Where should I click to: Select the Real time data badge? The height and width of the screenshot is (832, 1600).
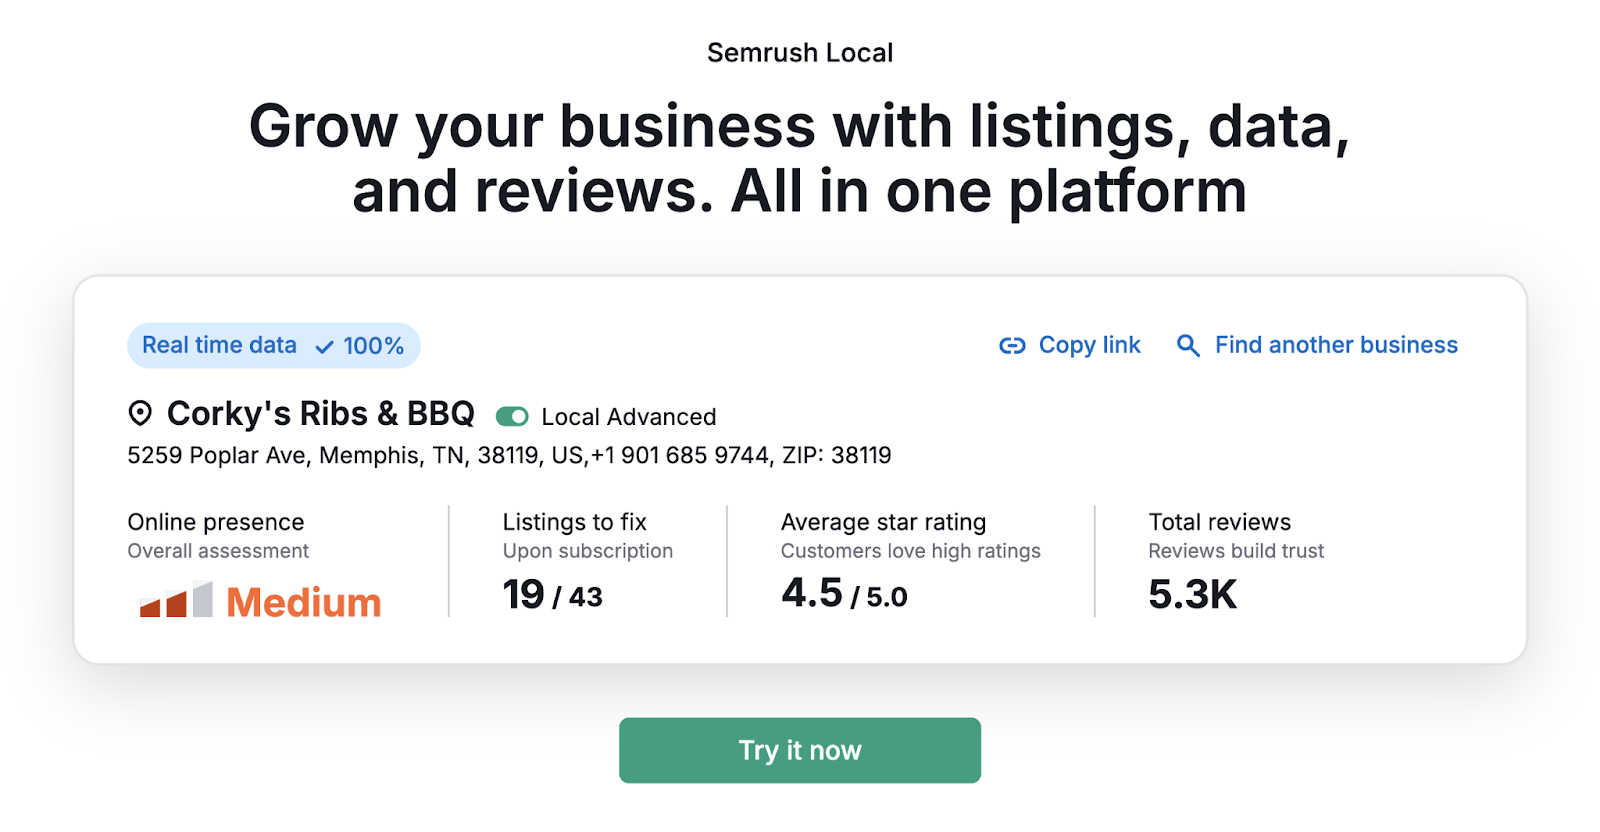273,345
